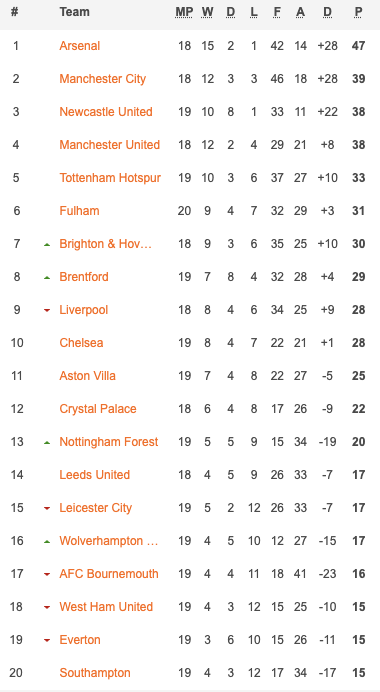Click the green up arrow beside Brighton

tap(47, 244)
